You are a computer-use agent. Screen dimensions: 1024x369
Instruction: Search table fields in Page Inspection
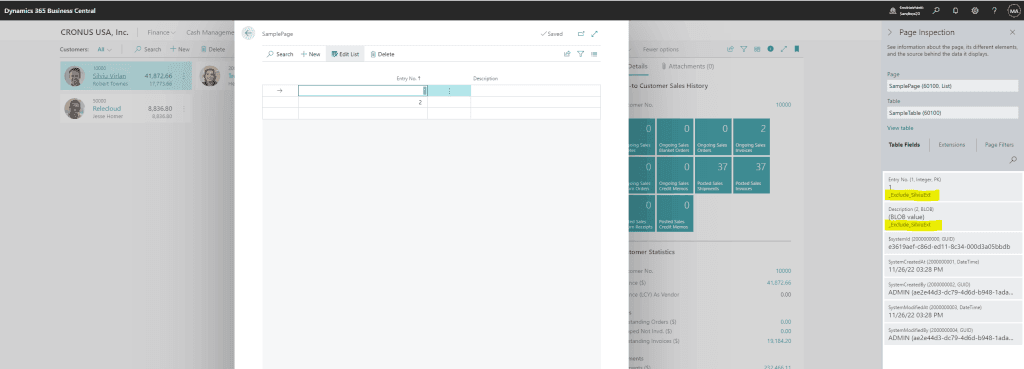click(1013, 159)
